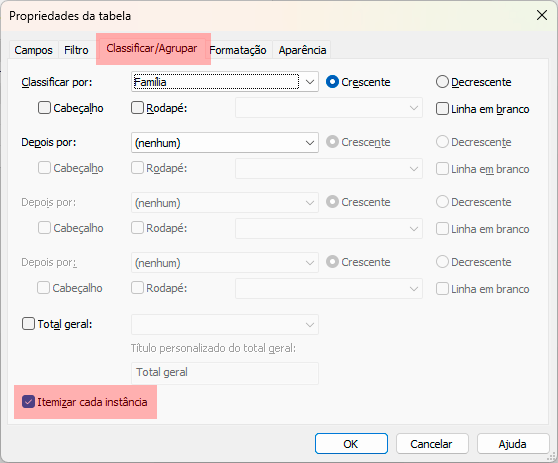Uncheck Itemizar cada instância
The width and height of the screenshot is (558, 463).
click(x=85, y=402)
